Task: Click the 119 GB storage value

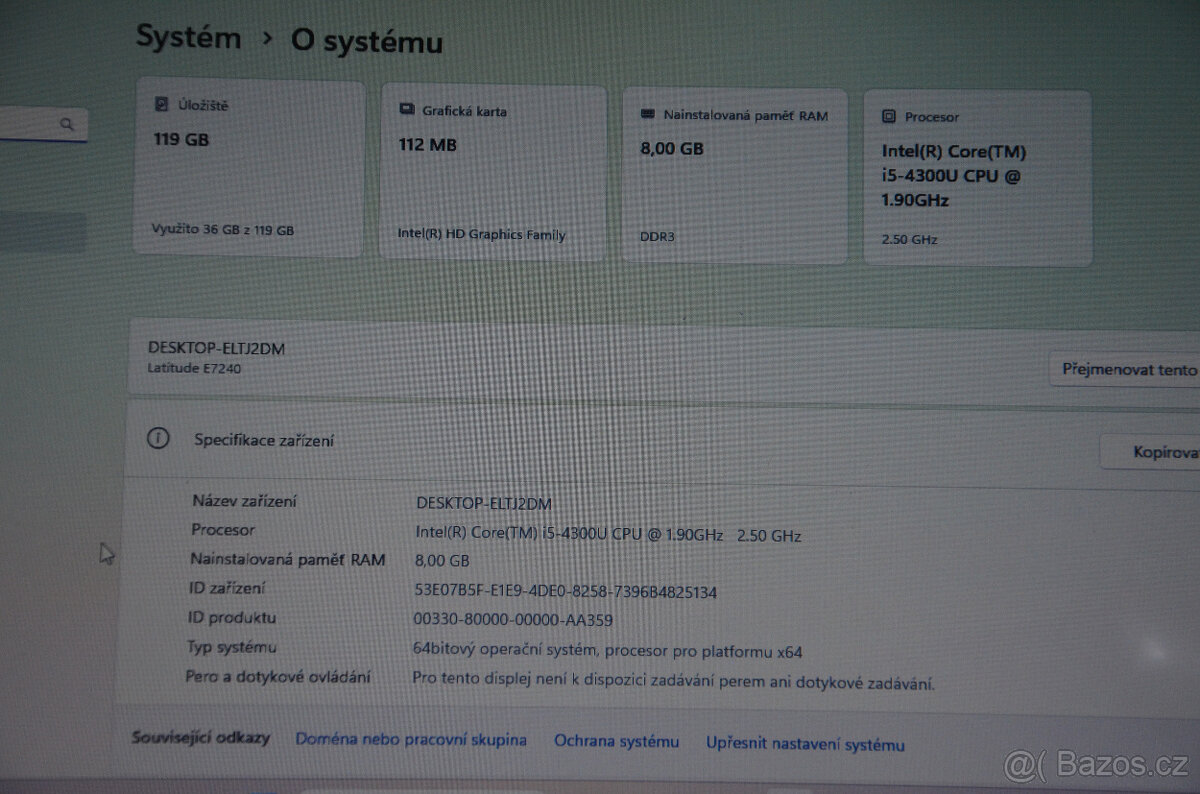Action: click(x=182, y=140)
